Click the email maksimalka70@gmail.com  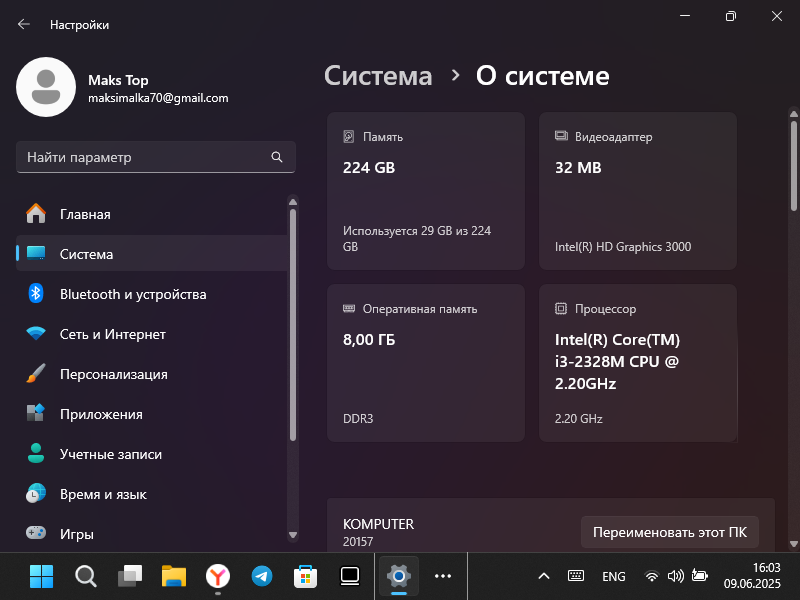pyautogui.click(x=158, y=98)
